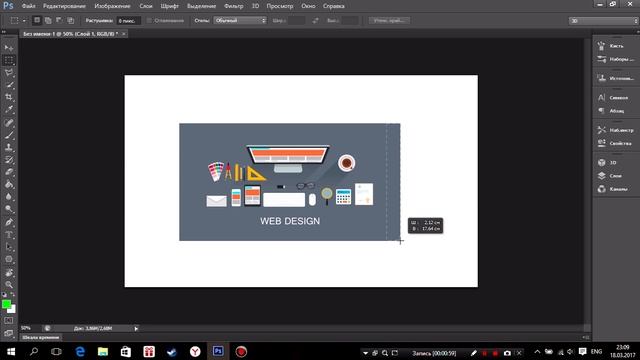Image resolution: width=640 pixels, height=360 pixels.
Task: Select the Shape tool
Action: [9, 259]
